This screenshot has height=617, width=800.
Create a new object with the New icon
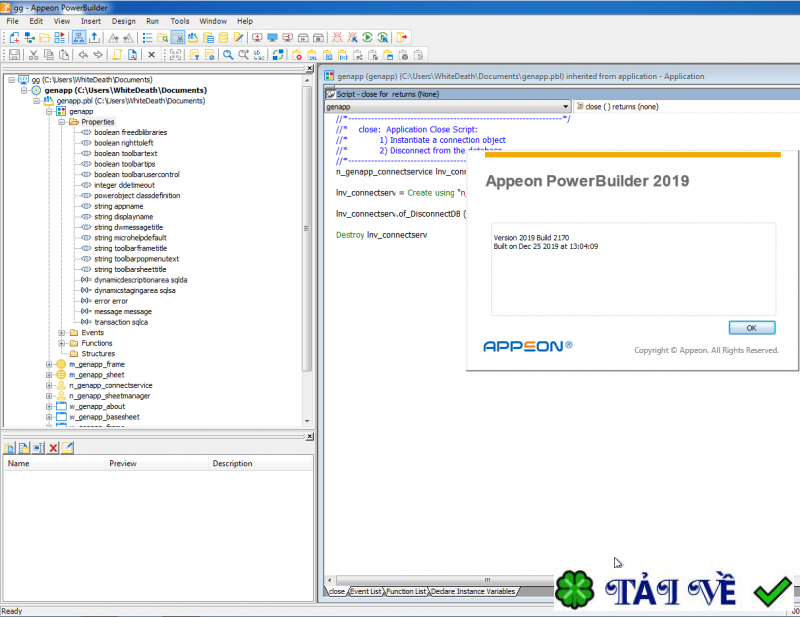(x=14, y=37)
